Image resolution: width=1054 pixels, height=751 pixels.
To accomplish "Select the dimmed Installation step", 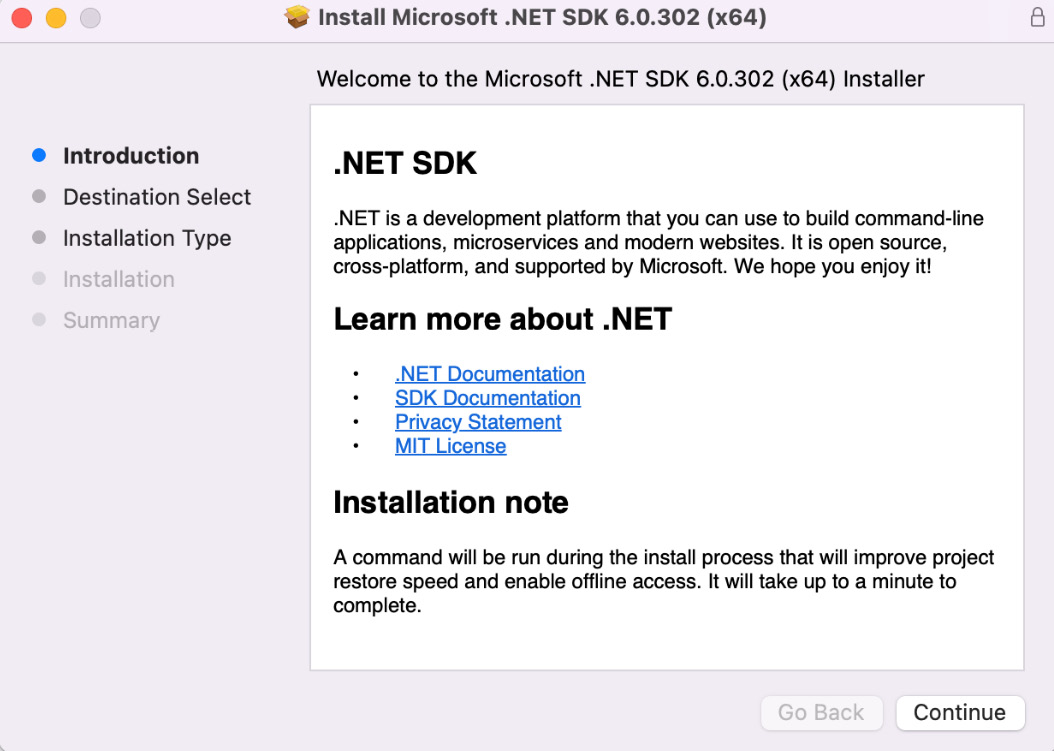I will pyautogui.click(x=119, y=279).
